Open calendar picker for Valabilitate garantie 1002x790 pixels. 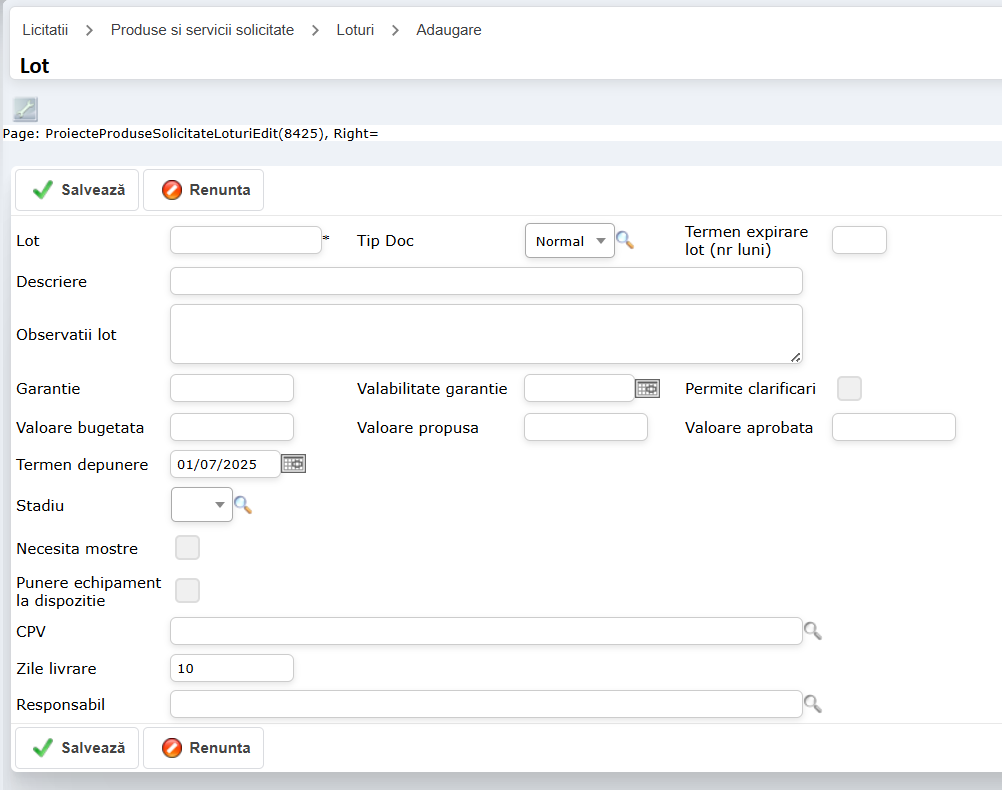[x=648, y=388]
